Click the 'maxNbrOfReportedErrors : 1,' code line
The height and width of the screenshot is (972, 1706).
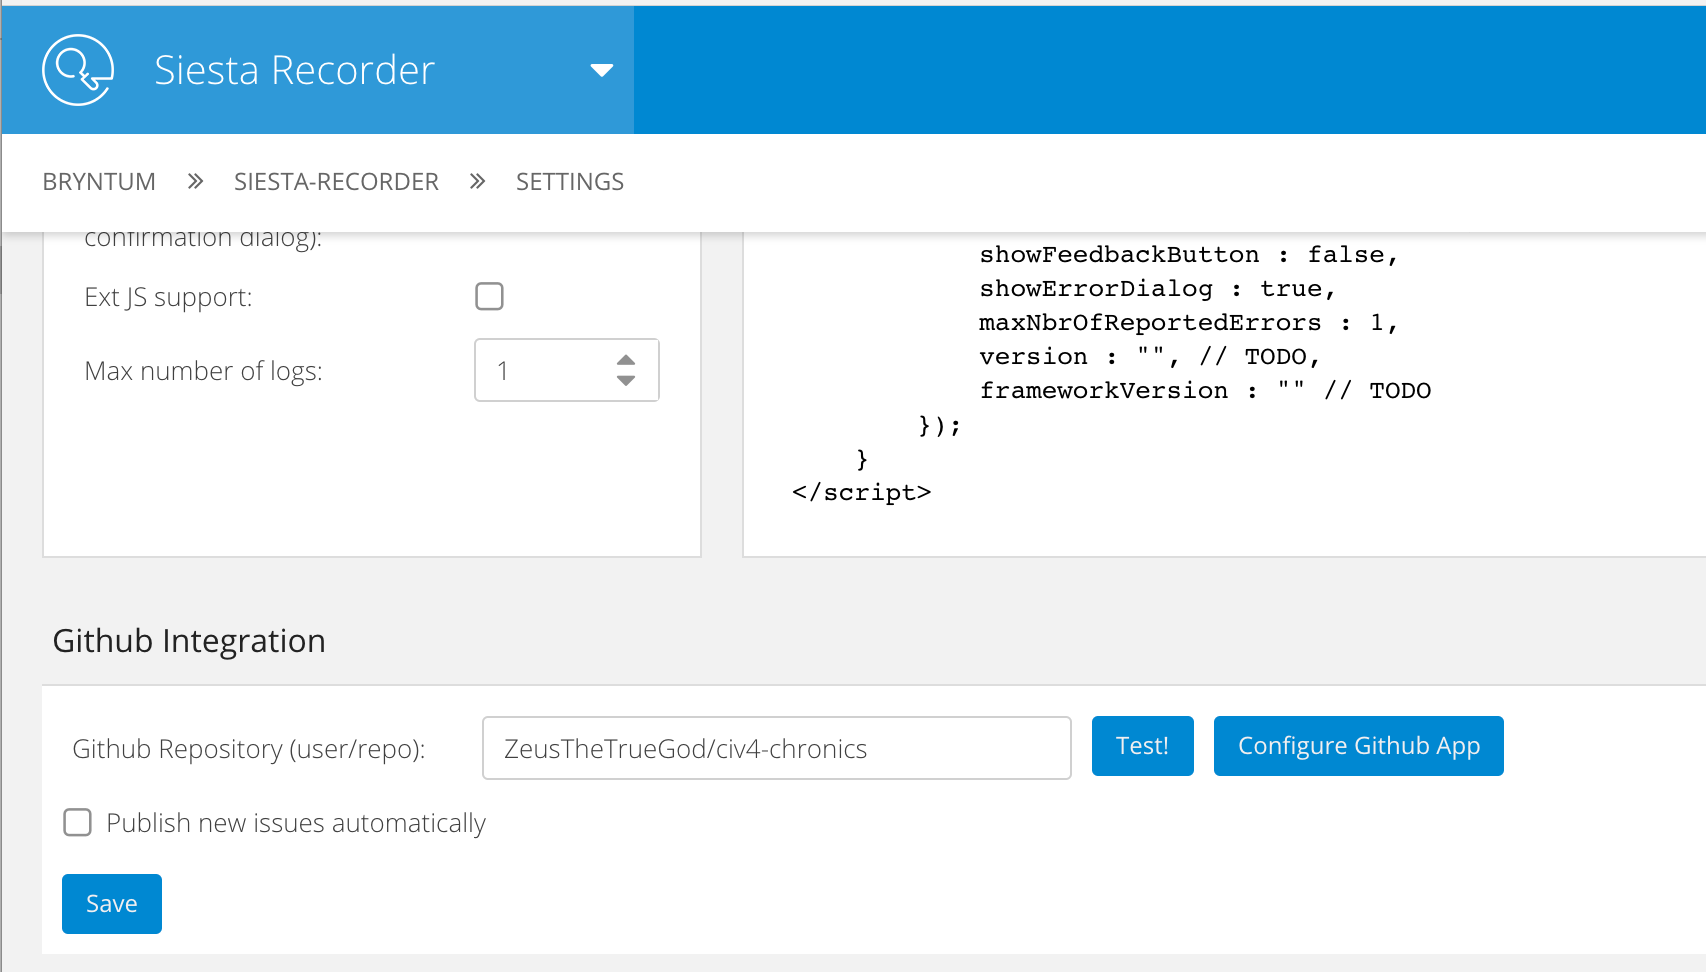1188,323
